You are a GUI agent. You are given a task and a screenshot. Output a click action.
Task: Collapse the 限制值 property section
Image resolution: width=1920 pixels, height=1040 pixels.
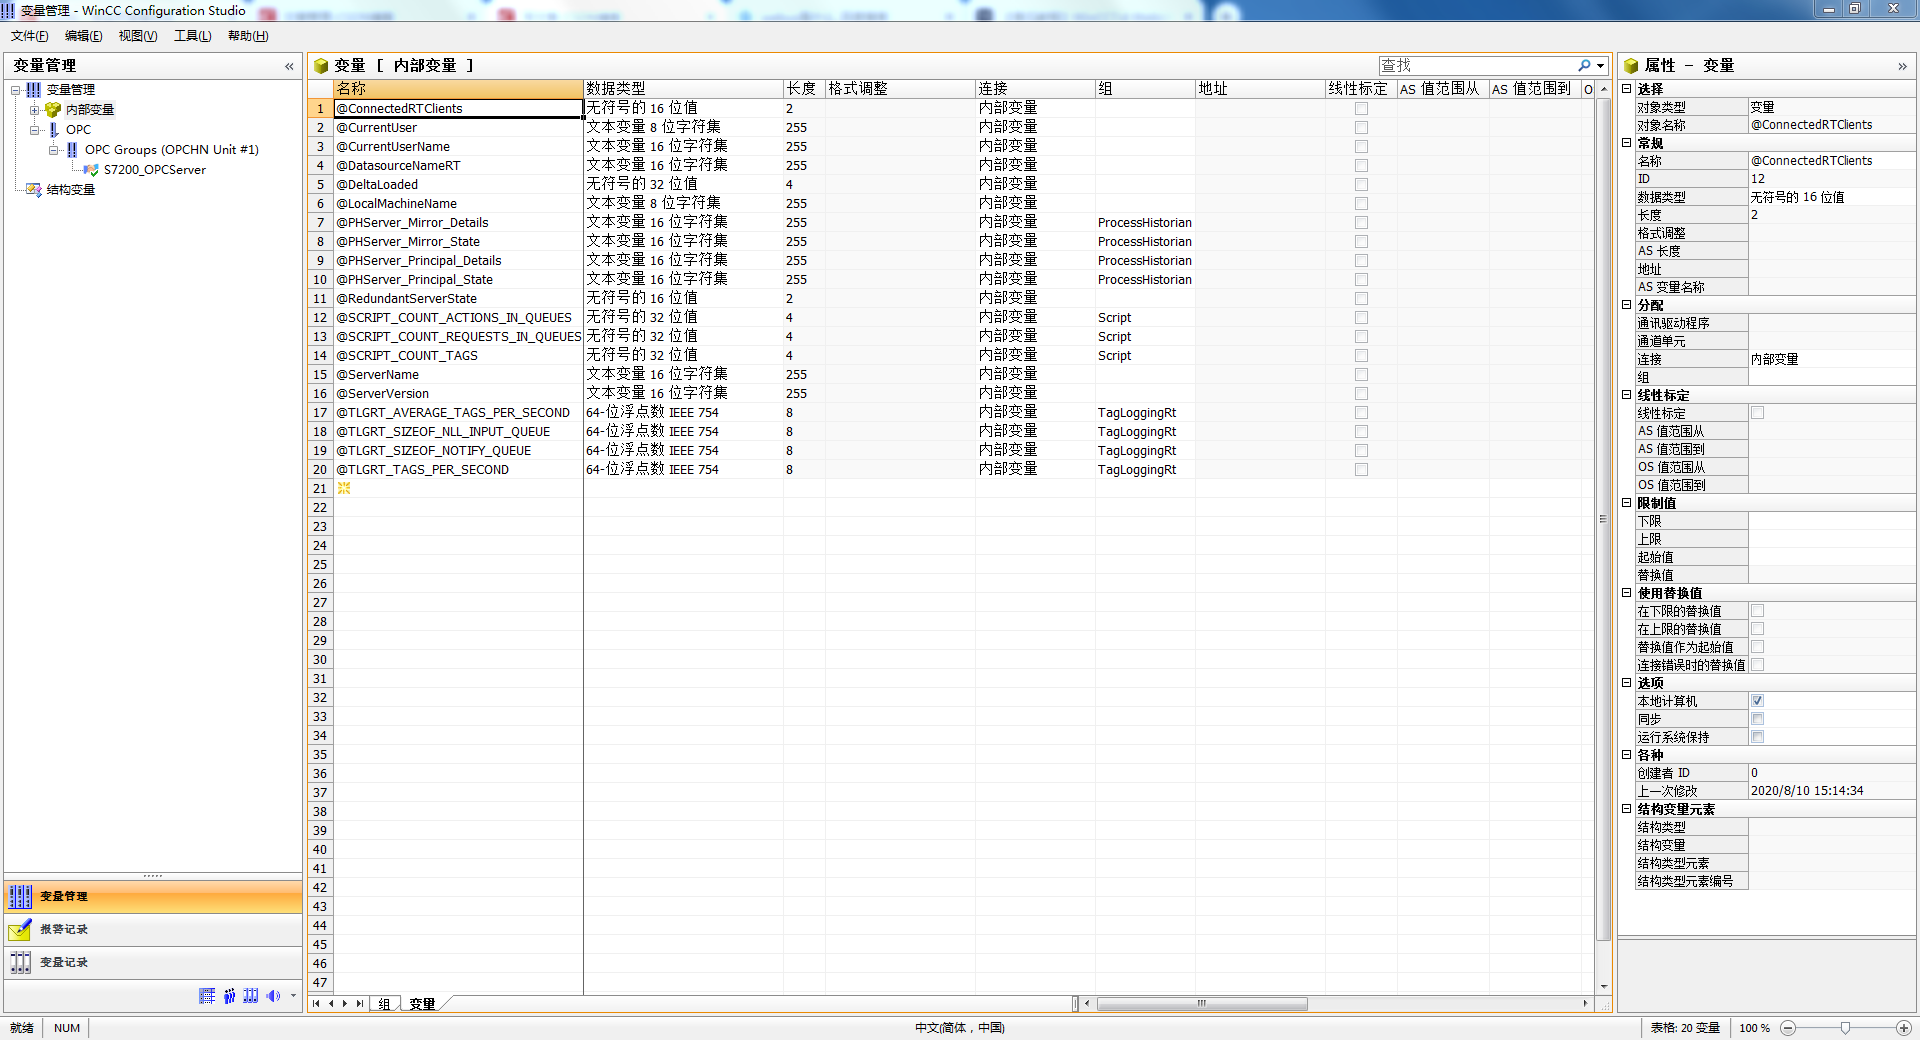(x=1627, y=503)
